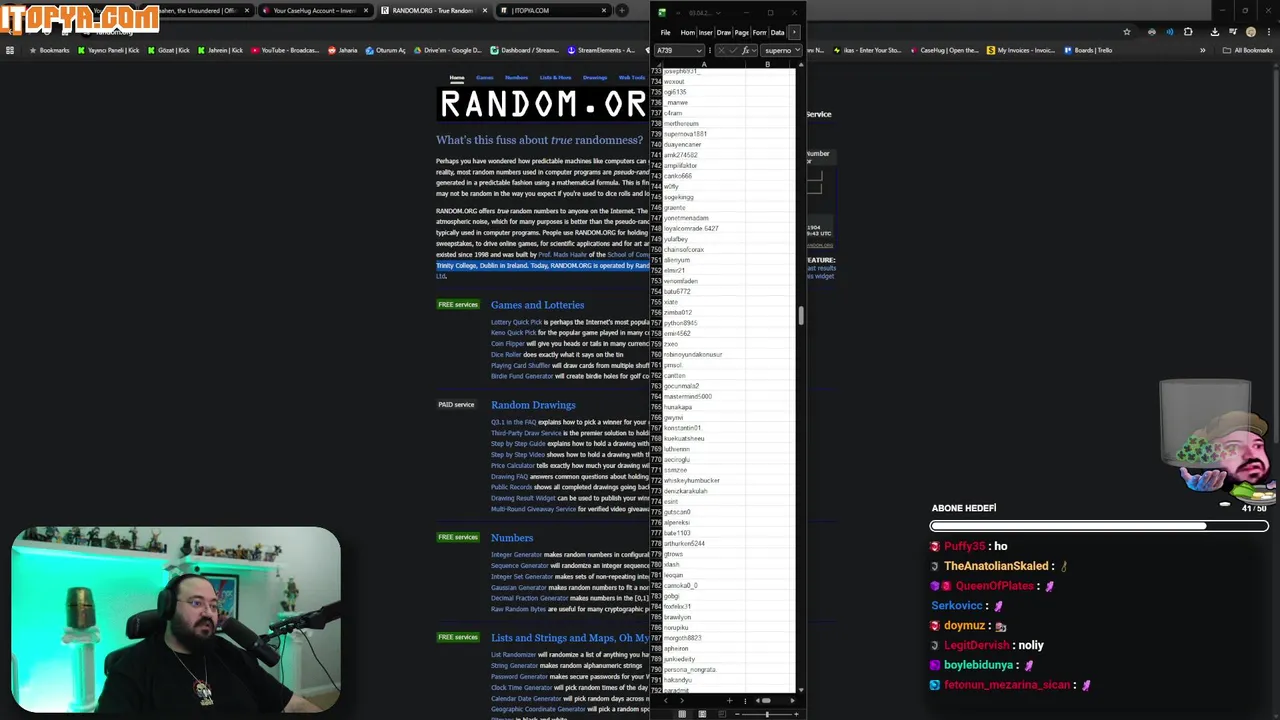Open the Excel File menu

[665, 32]
